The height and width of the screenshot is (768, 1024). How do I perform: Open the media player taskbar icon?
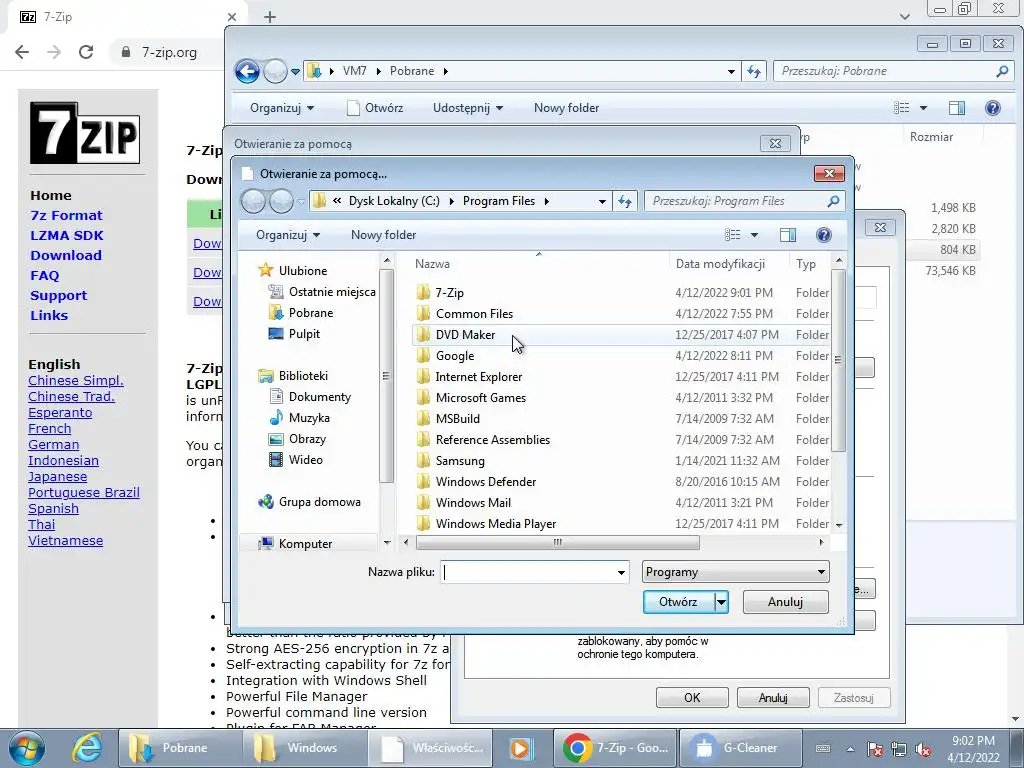click(x=521, y=748)
